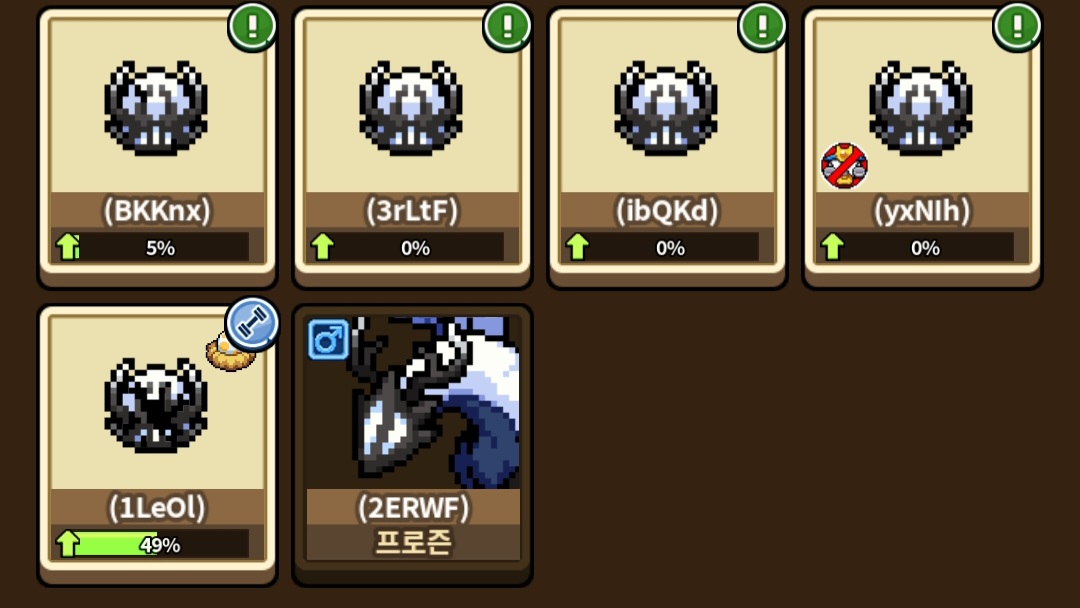Click the green alert badge on ibQKd card

[x=762, y=26]
